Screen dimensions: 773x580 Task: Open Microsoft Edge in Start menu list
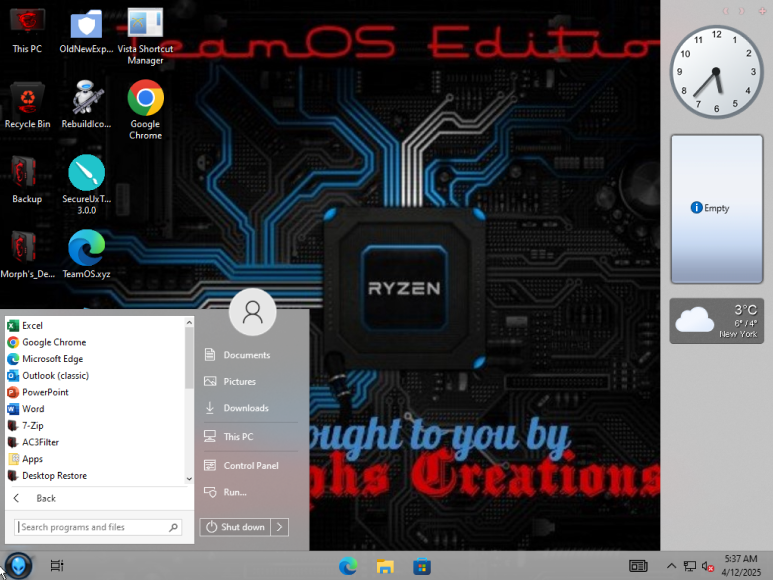pyautogui.click(x=95, y=359)
